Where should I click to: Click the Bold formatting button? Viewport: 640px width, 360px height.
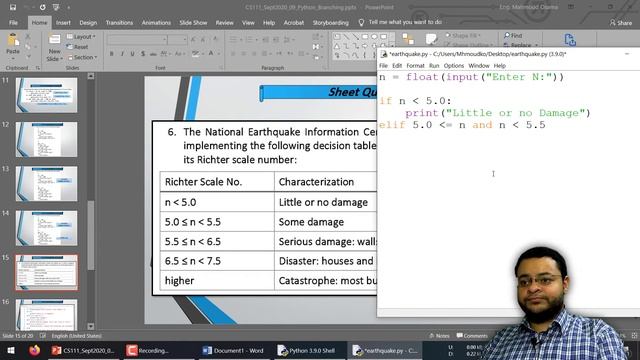[x=111, y=54]
